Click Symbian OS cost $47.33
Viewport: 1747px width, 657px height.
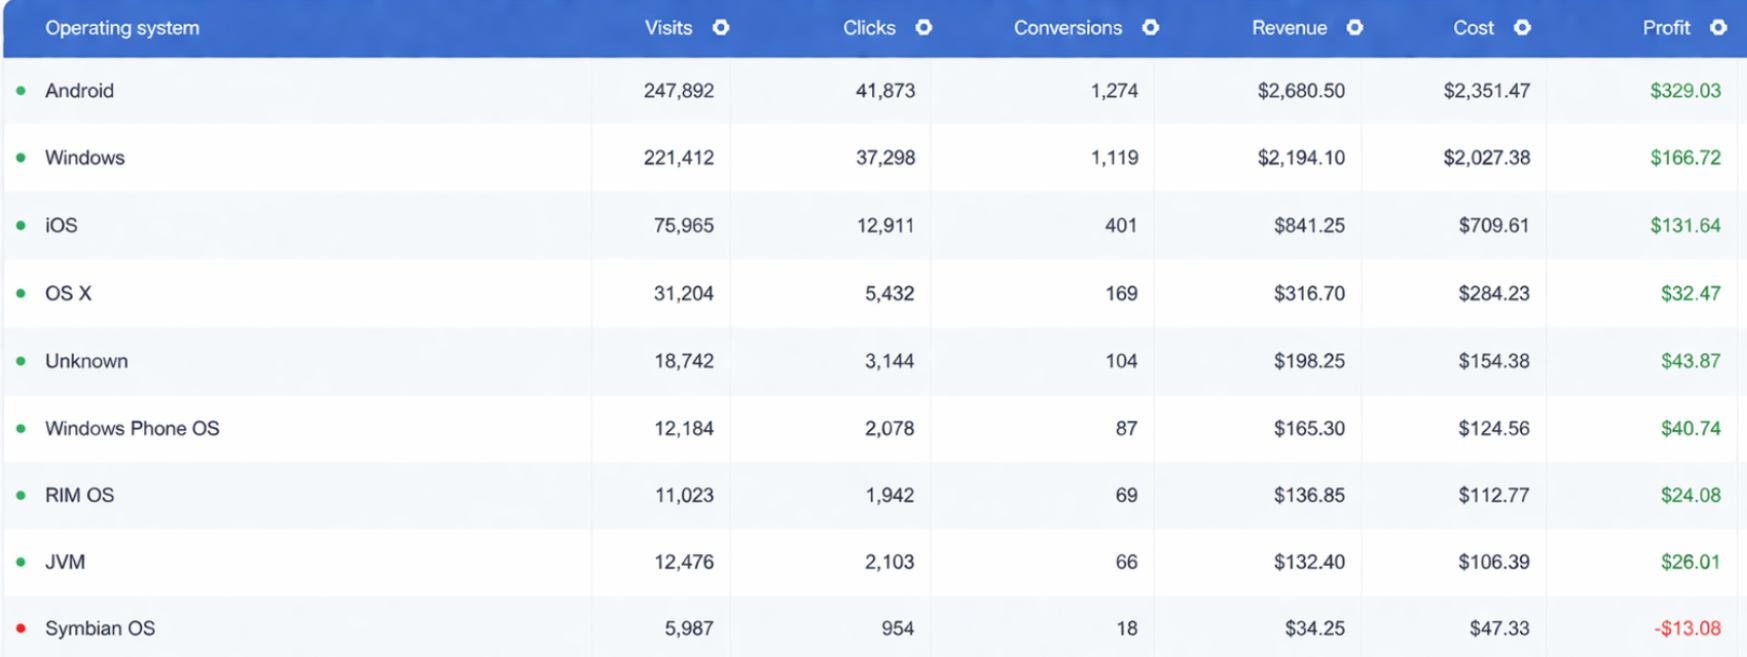click(1499, 629)
